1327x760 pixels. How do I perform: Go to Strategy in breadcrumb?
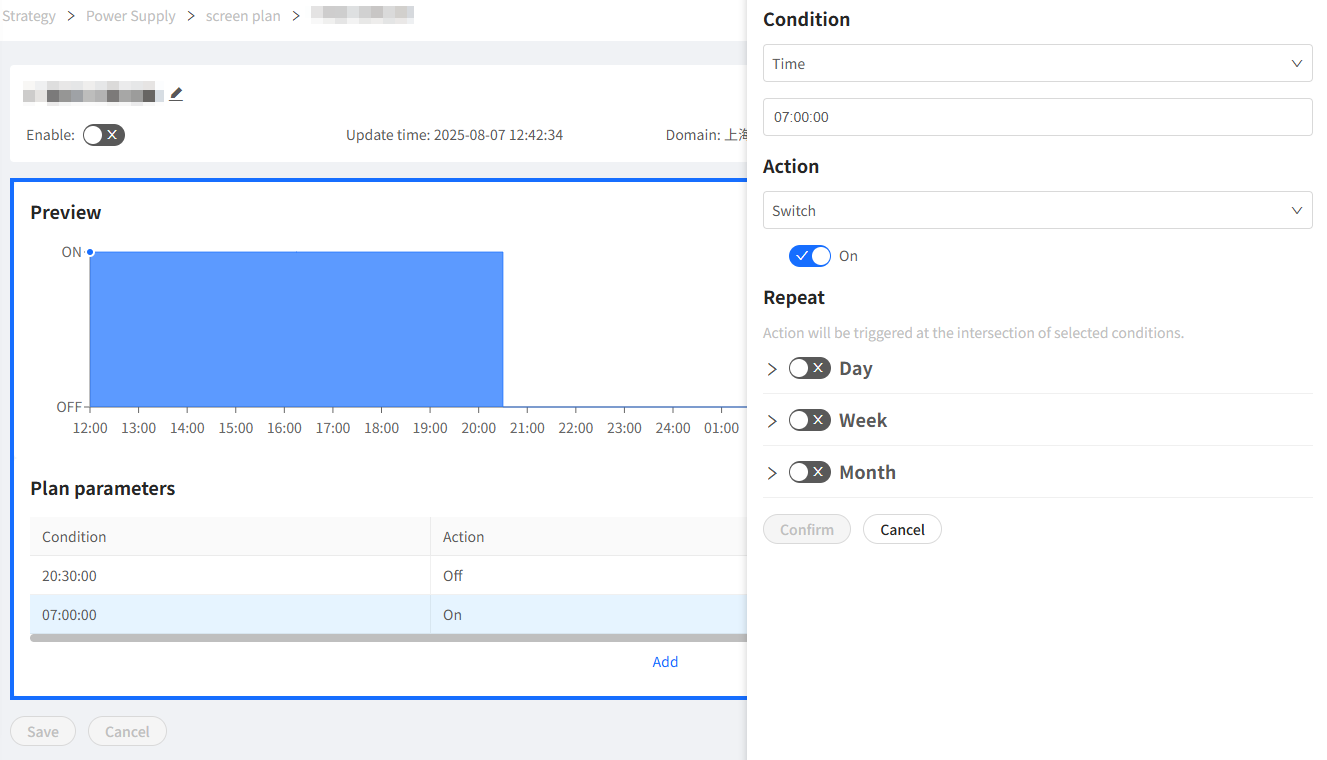[x=29, y=16]
